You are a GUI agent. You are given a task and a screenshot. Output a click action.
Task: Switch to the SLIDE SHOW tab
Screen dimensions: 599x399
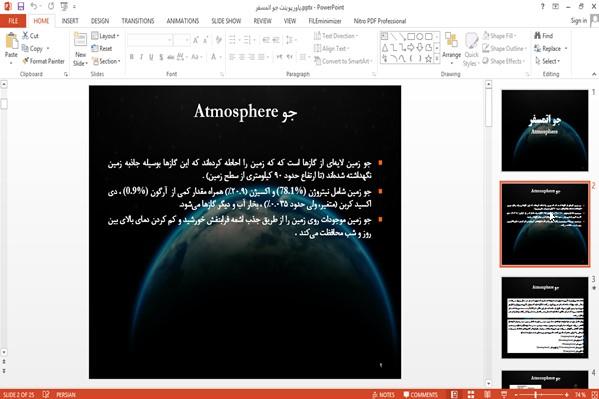point(226,21)
